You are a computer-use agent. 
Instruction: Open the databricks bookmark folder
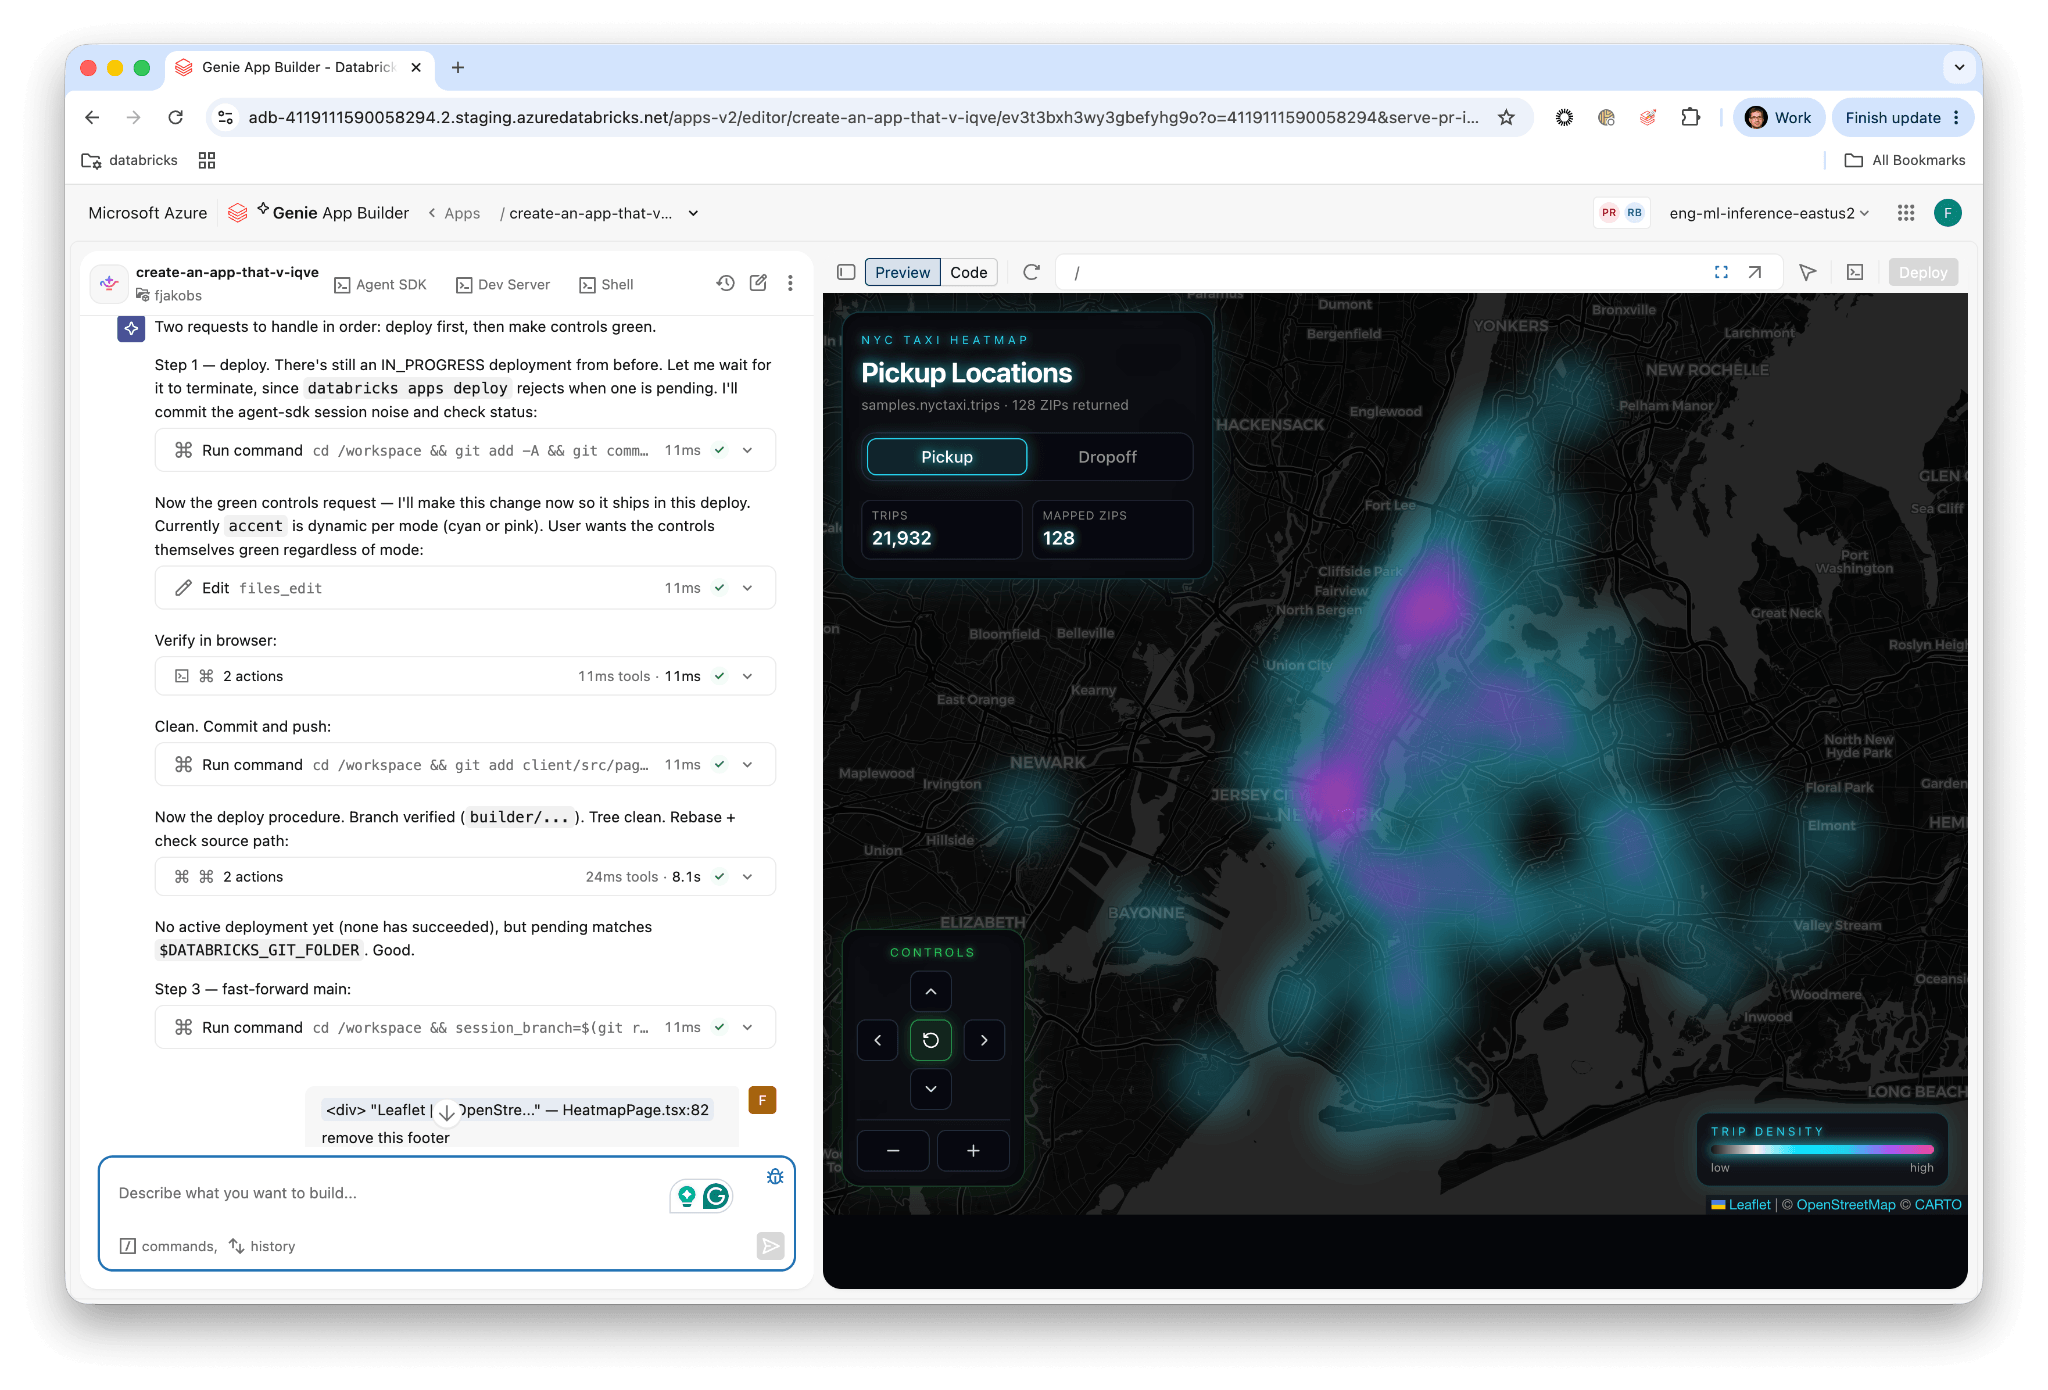[130, 160]
